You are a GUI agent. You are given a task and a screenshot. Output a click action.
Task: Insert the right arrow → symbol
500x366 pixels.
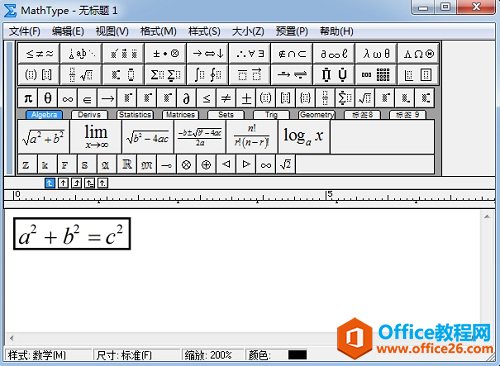tap(107, 98)
